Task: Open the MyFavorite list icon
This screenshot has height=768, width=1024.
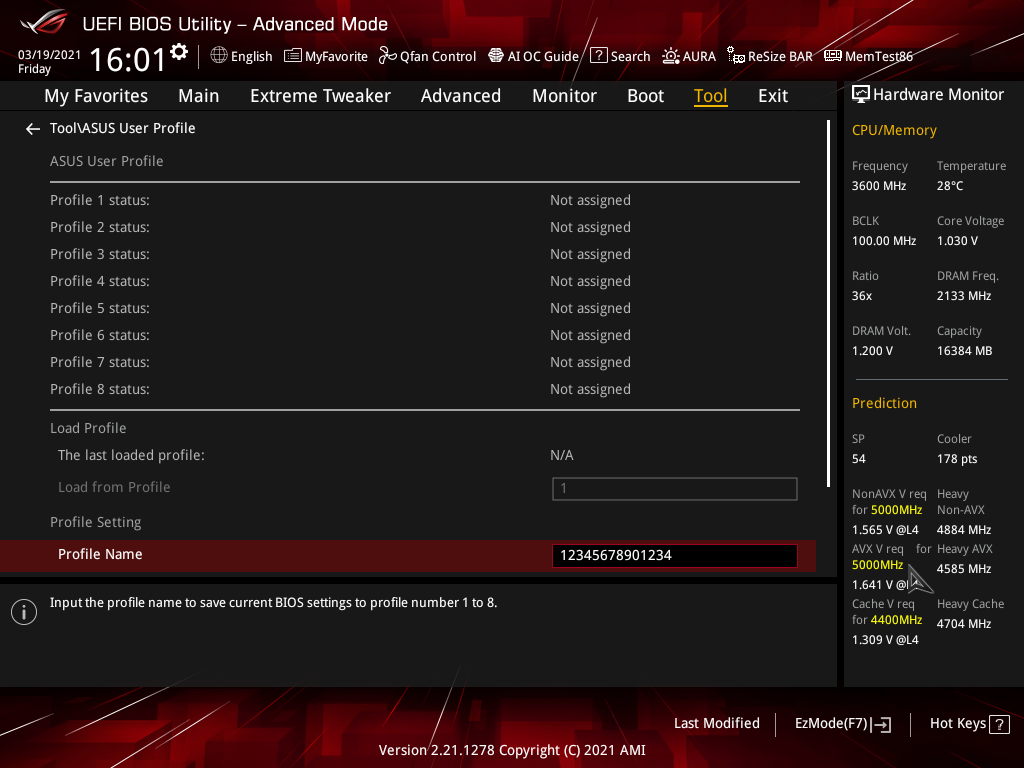Action: click(293, 56)
